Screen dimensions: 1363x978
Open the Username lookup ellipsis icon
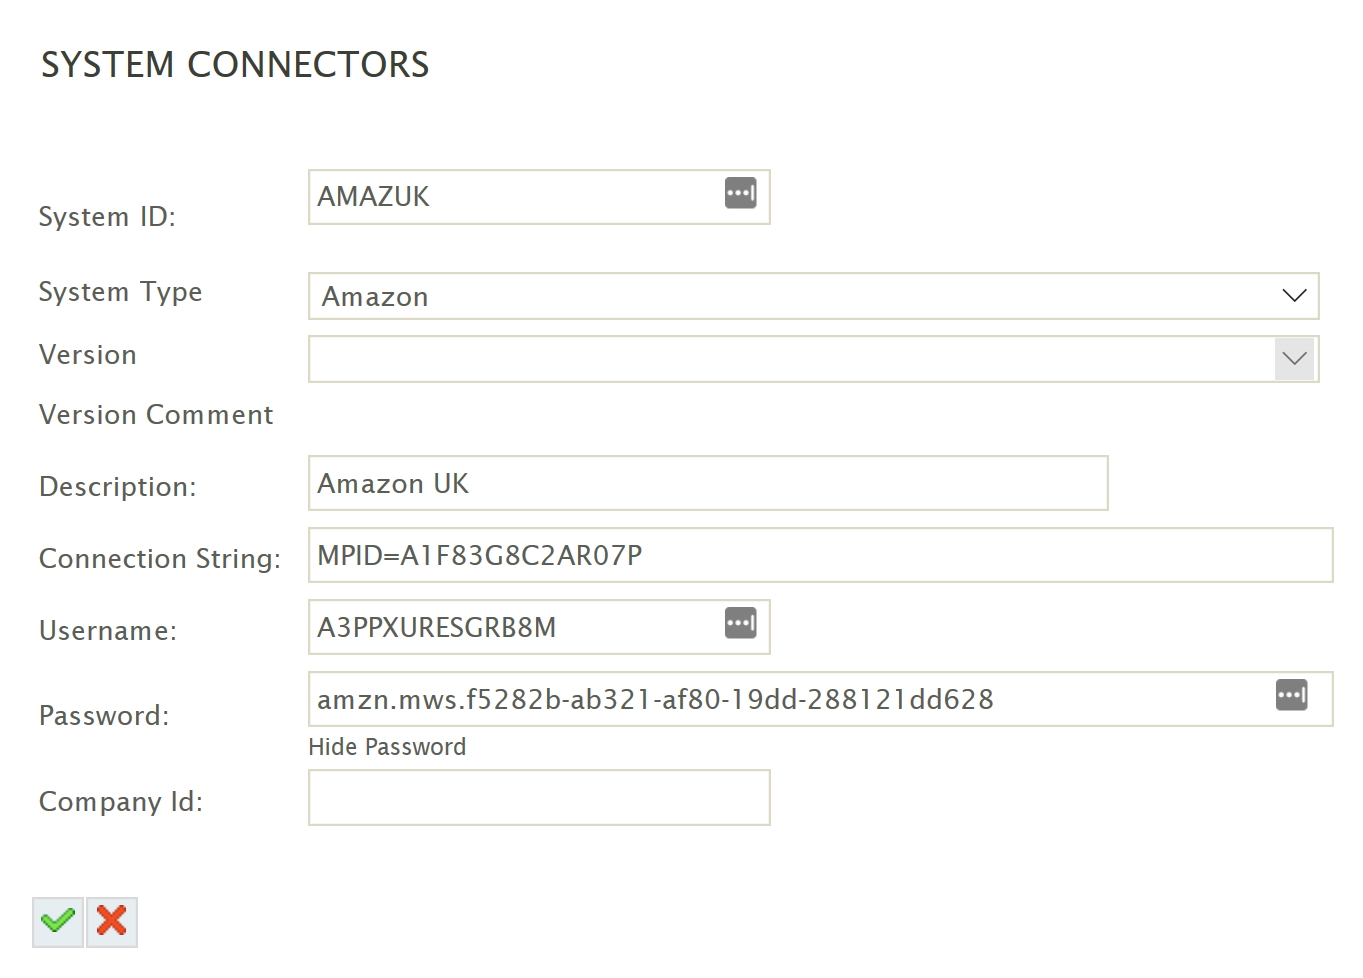(740, 623)
